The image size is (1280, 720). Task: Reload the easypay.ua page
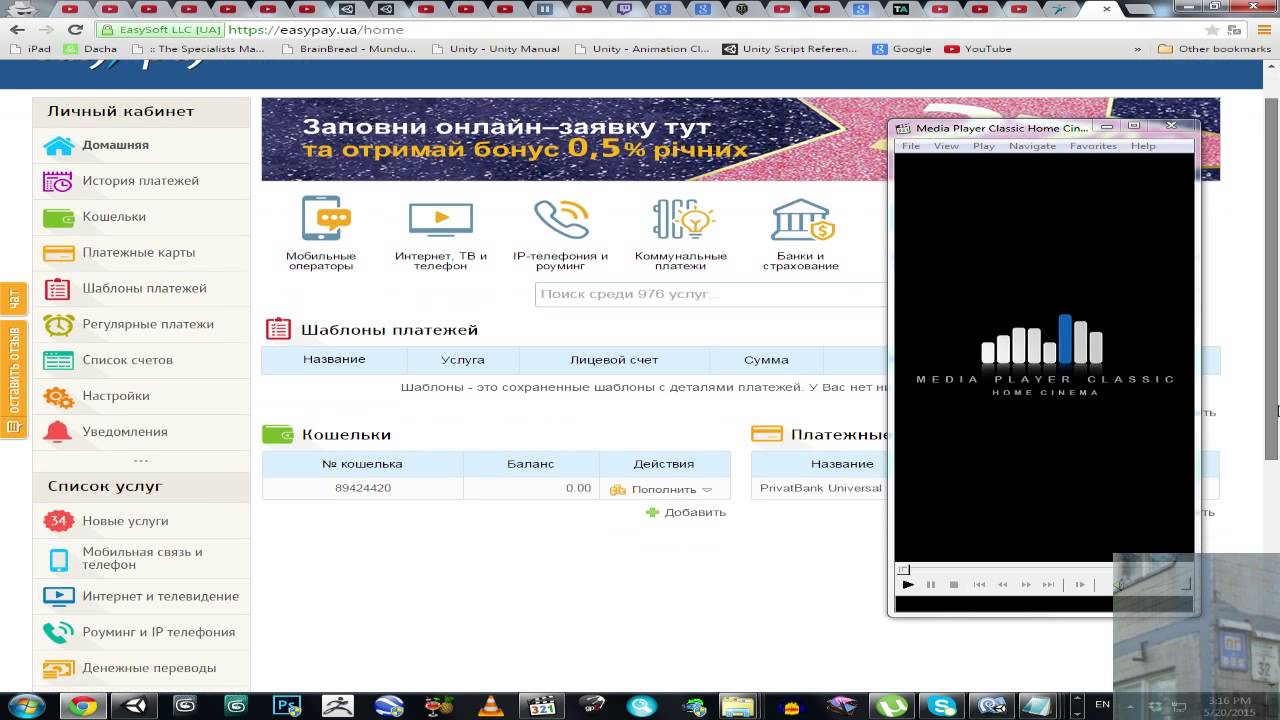point(77,30)
